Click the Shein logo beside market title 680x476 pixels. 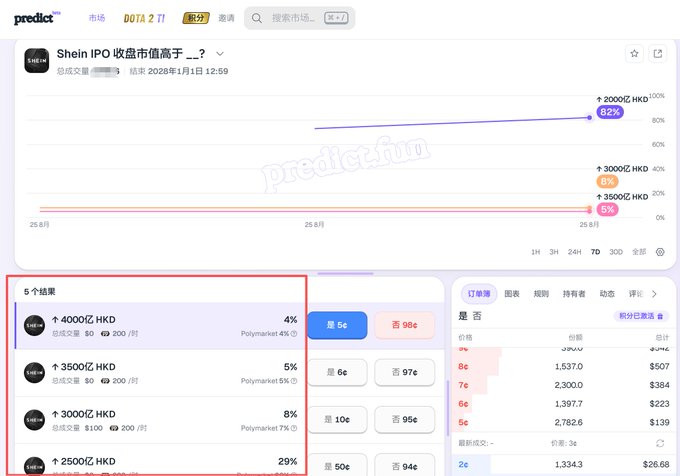click(x=36, y=60)
